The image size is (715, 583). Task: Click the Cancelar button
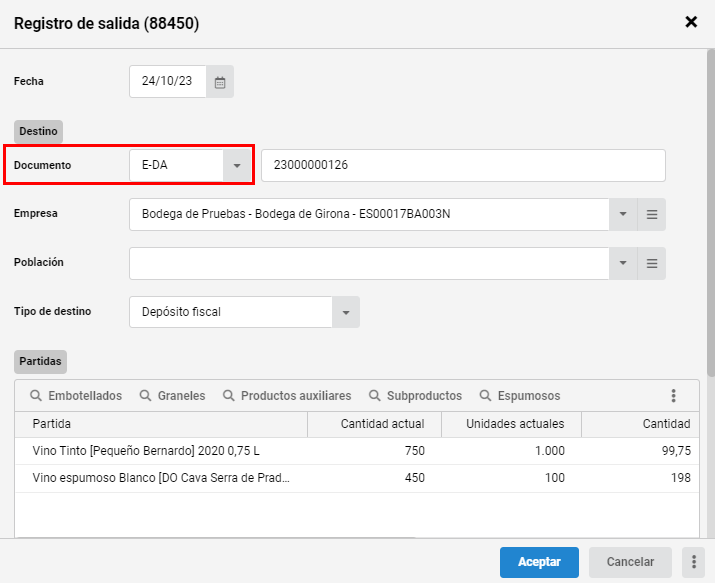(630, 562)
